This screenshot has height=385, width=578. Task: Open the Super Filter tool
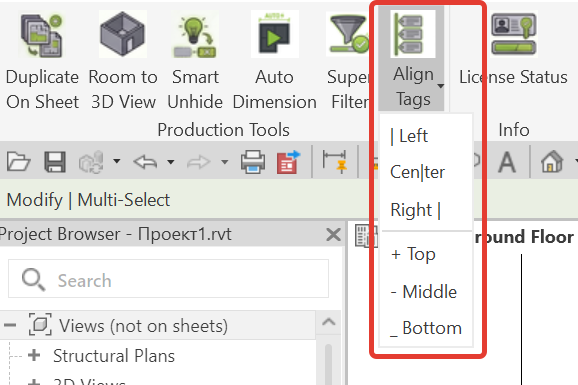point(348,61)
